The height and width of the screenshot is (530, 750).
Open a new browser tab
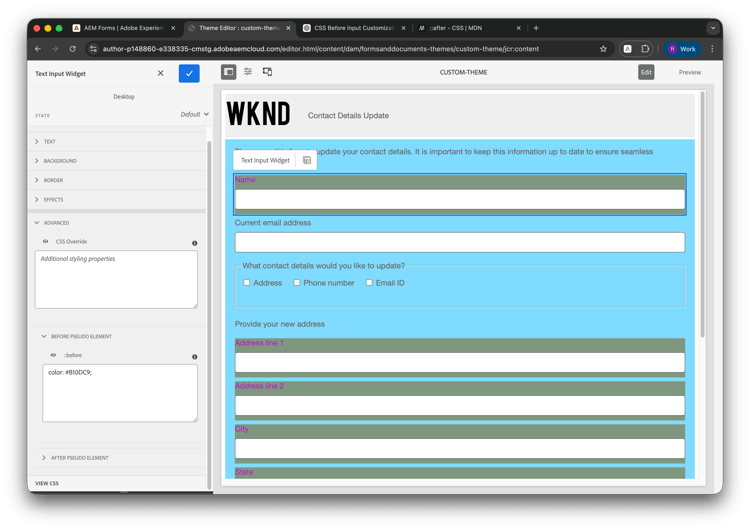click(x=536, y=28)
